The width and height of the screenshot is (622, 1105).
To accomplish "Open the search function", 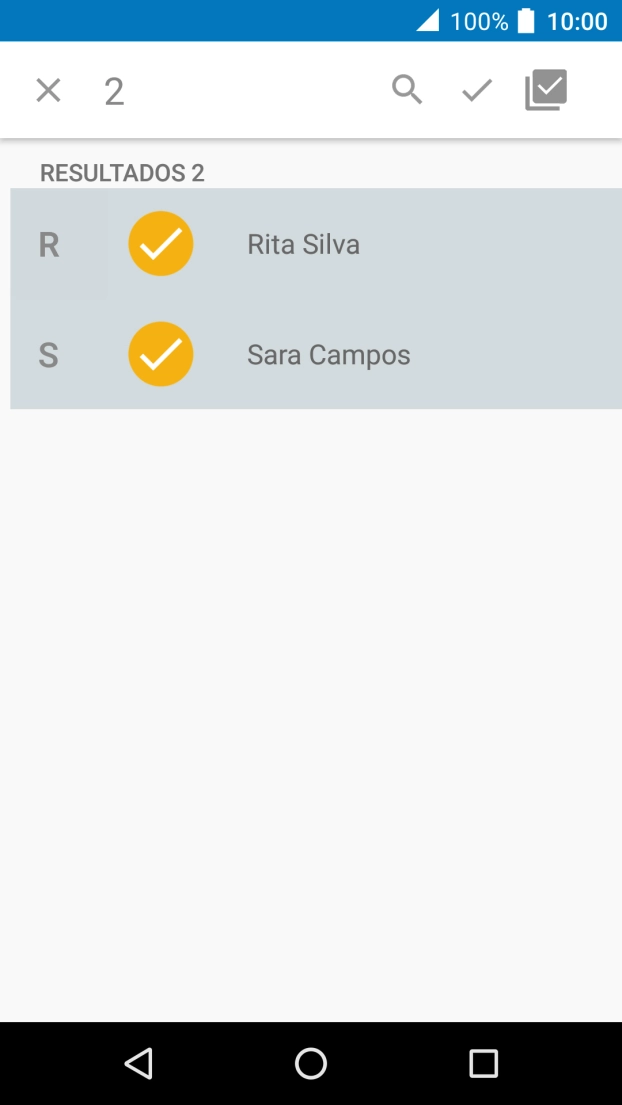I will pyautogui.click(x=406, y=89).
